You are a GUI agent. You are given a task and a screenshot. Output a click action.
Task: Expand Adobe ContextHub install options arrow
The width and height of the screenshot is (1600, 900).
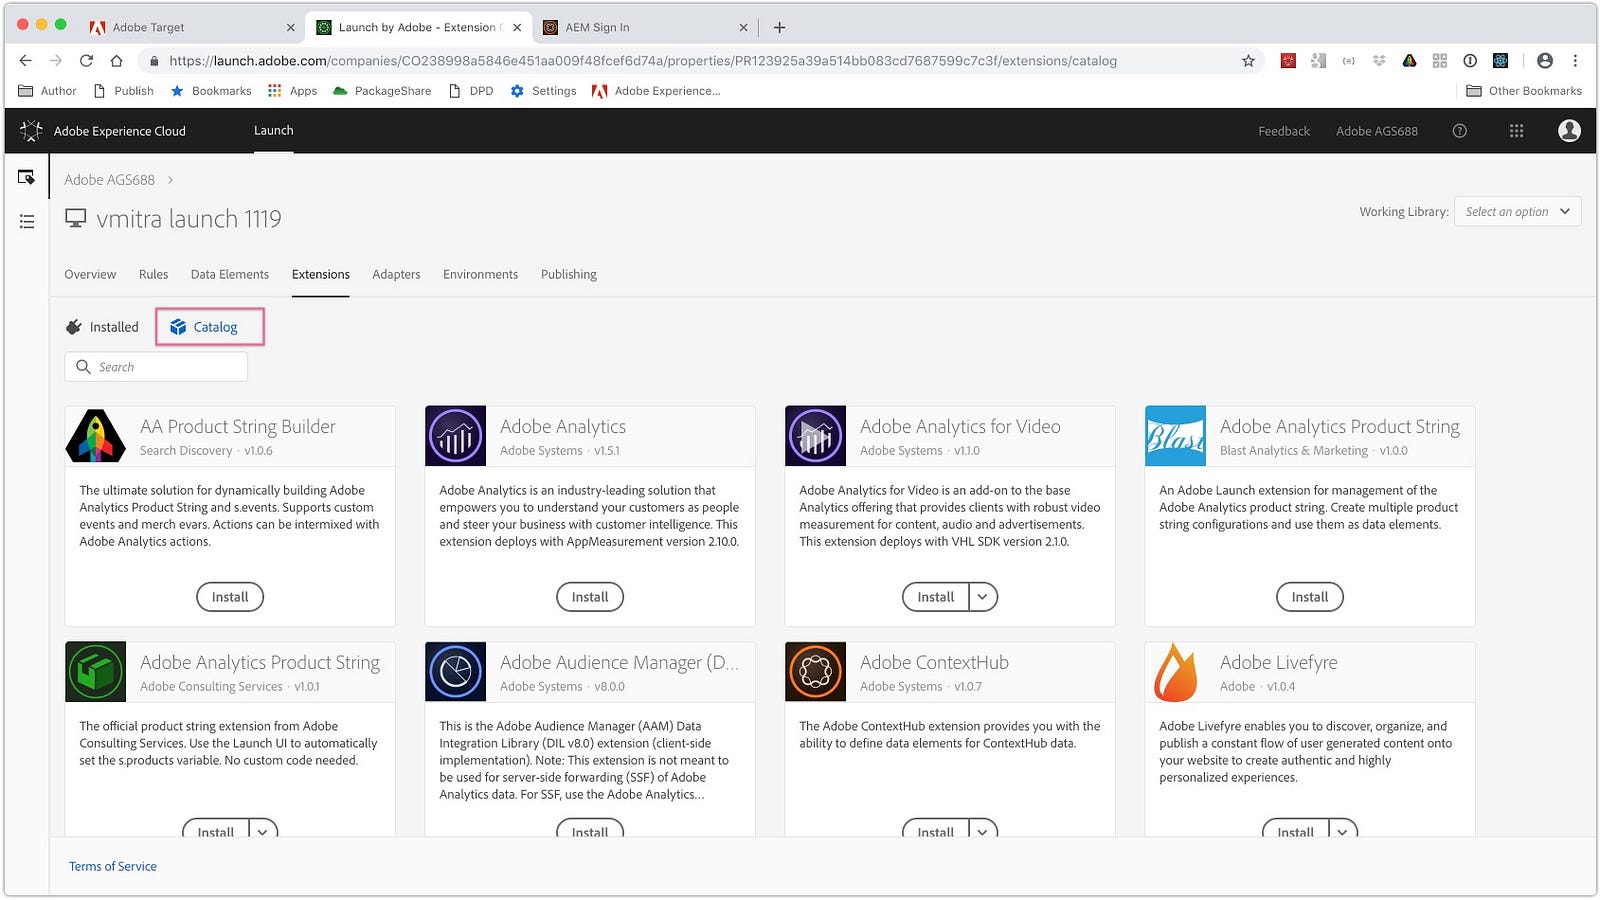pyautogui.click(x=982, y=831)
